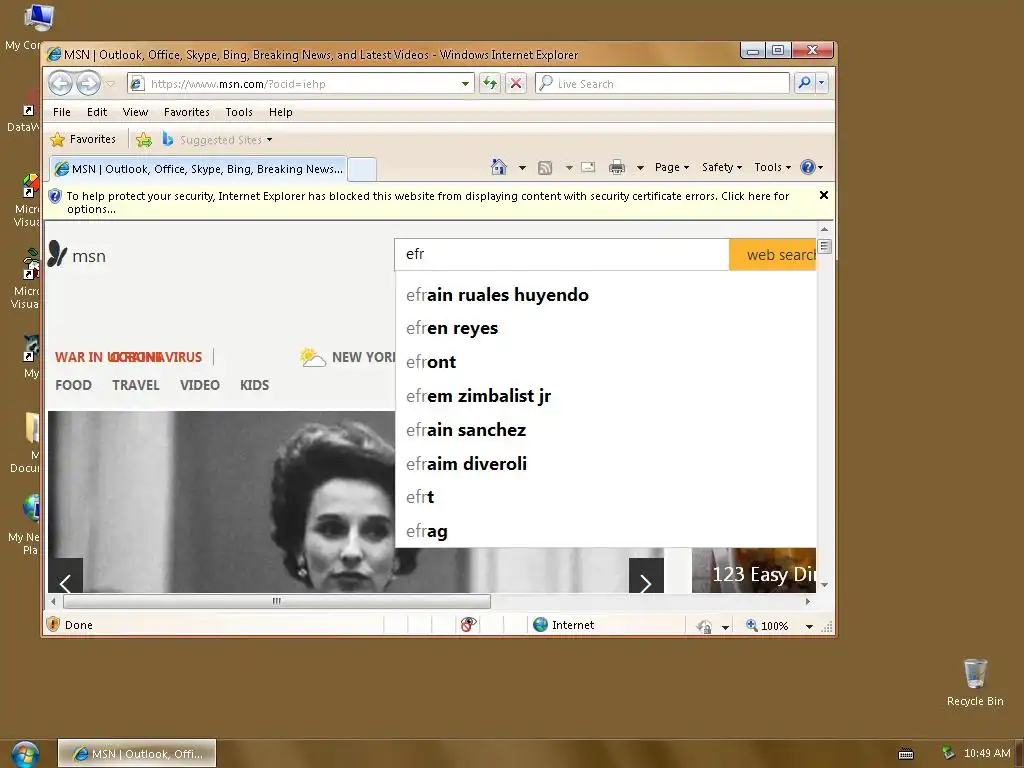Click the RSS Feeds icon
The width and height of the screenshot is (1024, 768).
pos(545,168)
